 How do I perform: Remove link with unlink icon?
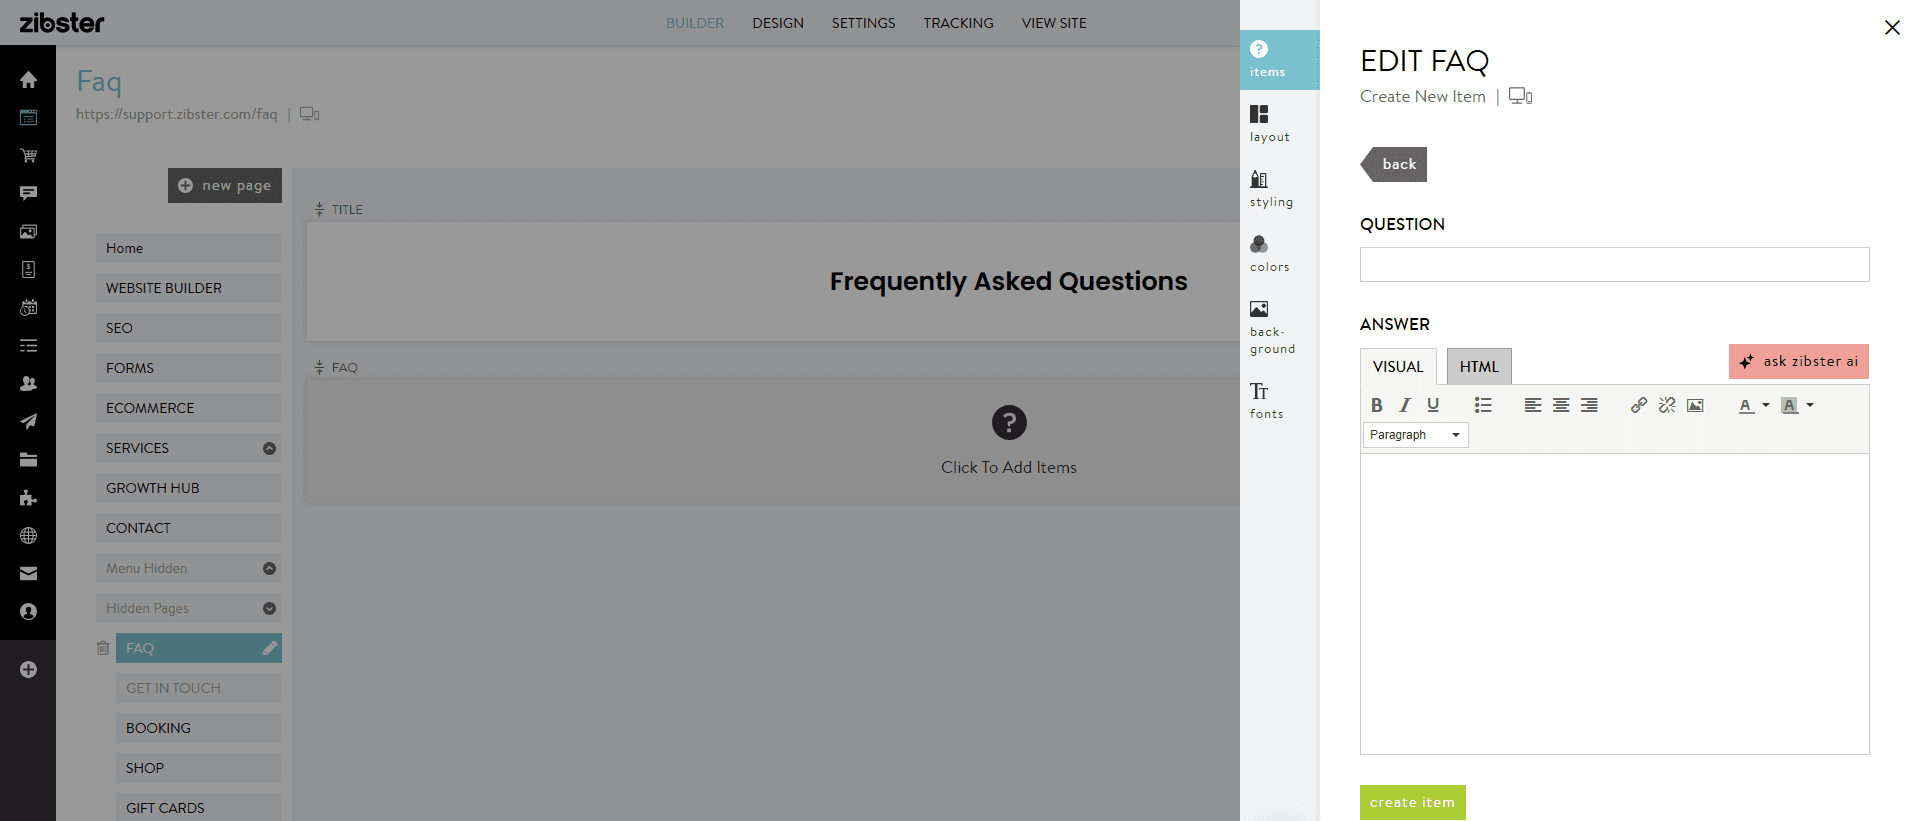coord(1667,405)
